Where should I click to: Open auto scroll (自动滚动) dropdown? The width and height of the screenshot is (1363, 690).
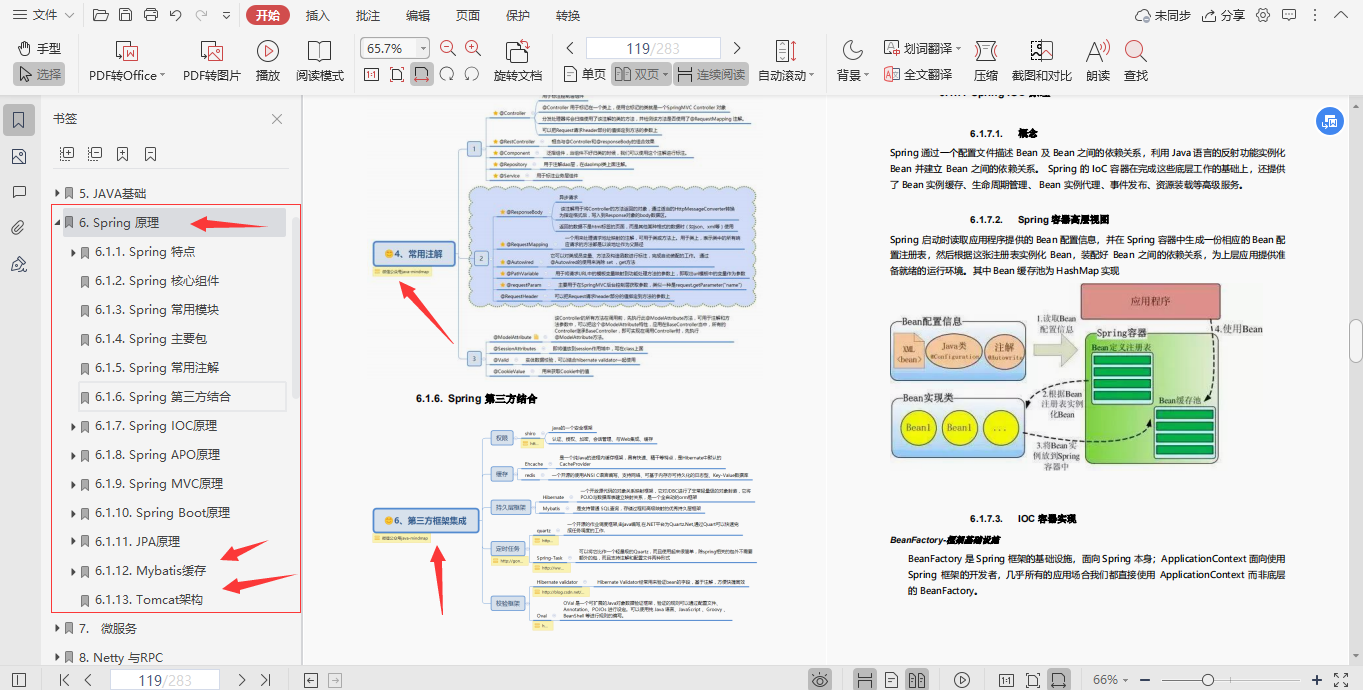click(786, 61)
